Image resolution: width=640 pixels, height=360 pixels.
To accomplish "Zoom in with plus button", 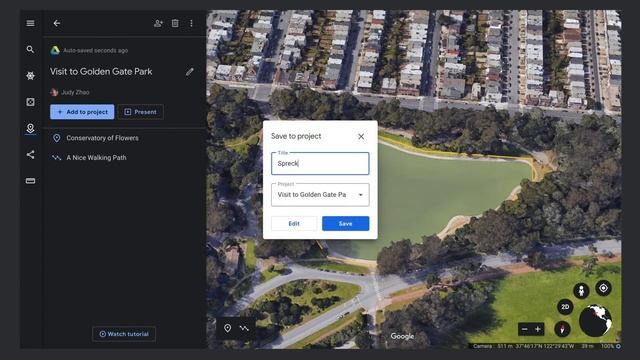I will tap(538, 329).
